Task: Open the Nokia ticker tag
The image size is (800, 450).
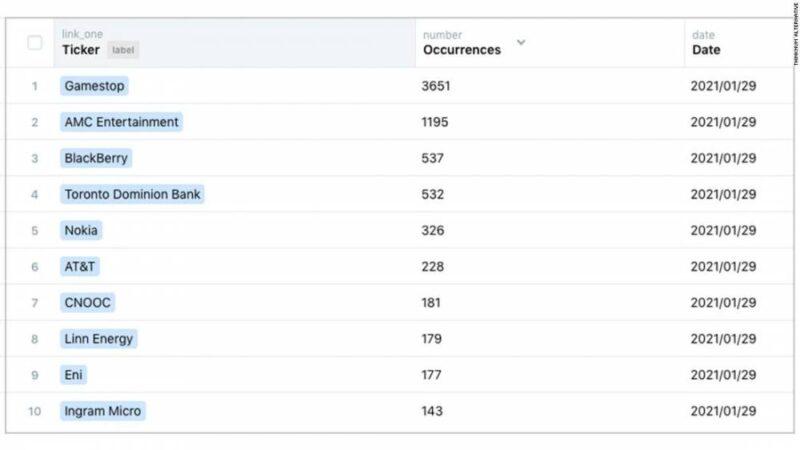Action: coord(81,230)
